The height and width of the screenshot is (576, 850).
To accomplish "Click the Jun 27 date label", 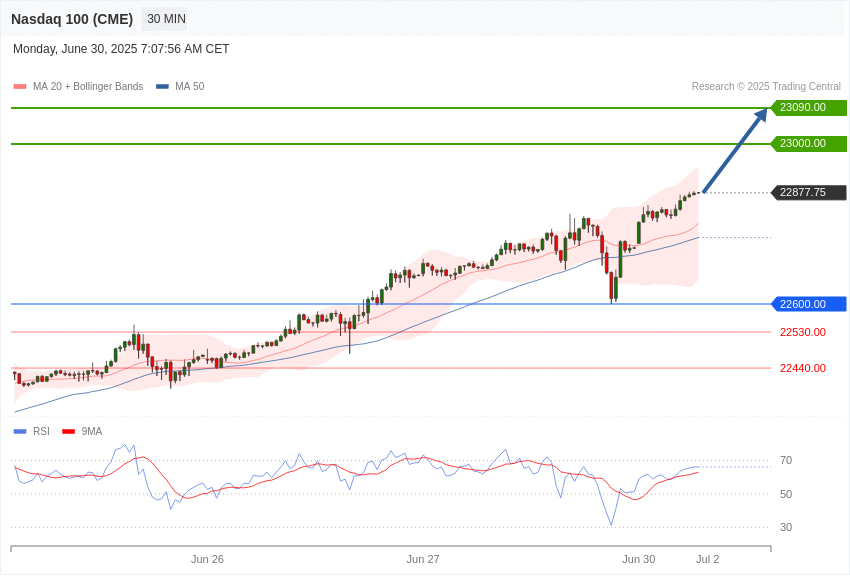I will [x=423, y=559].
